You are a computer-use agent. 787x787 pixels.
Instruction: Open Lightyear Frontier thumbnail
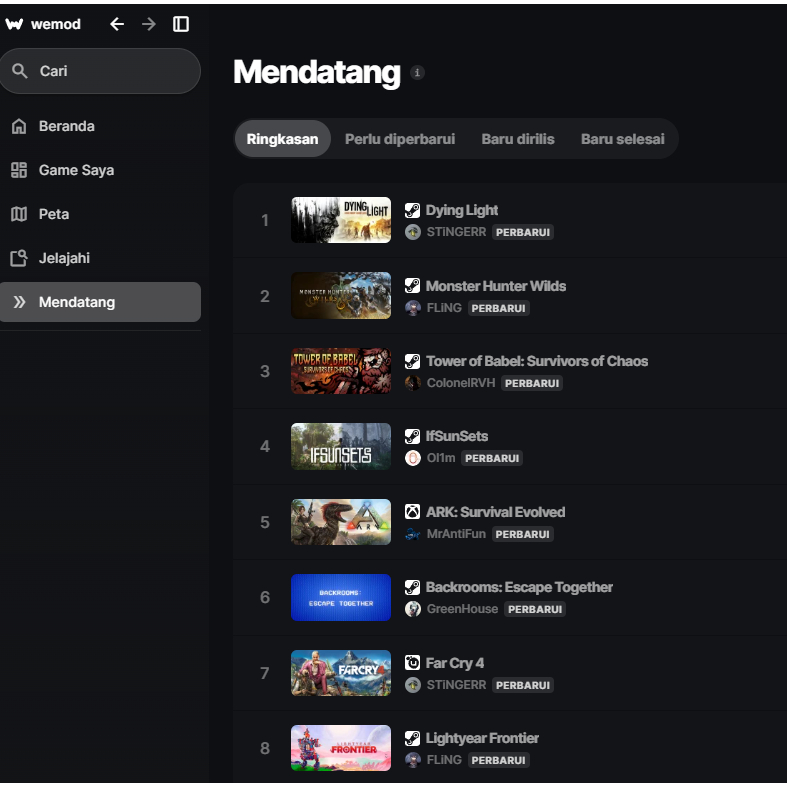(x=341, y=748)
